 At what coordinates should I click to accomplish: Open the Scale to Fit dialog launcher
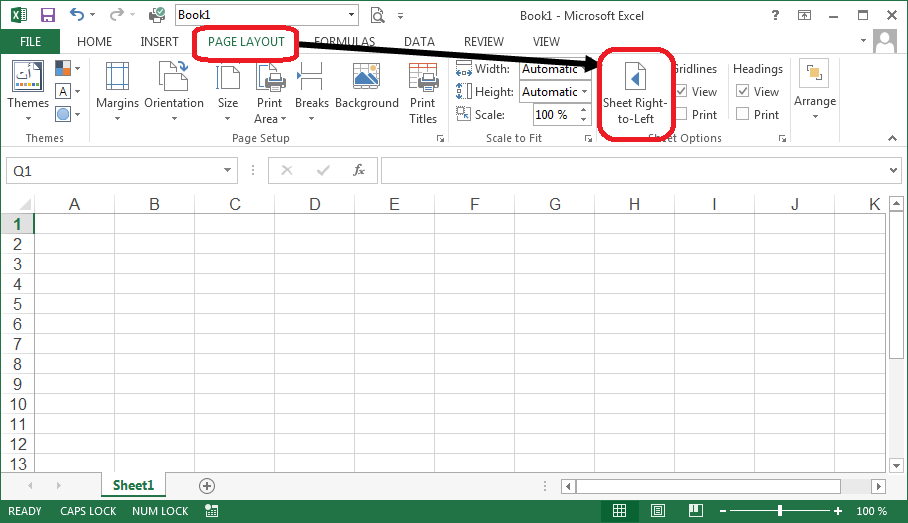click(588, 138)
